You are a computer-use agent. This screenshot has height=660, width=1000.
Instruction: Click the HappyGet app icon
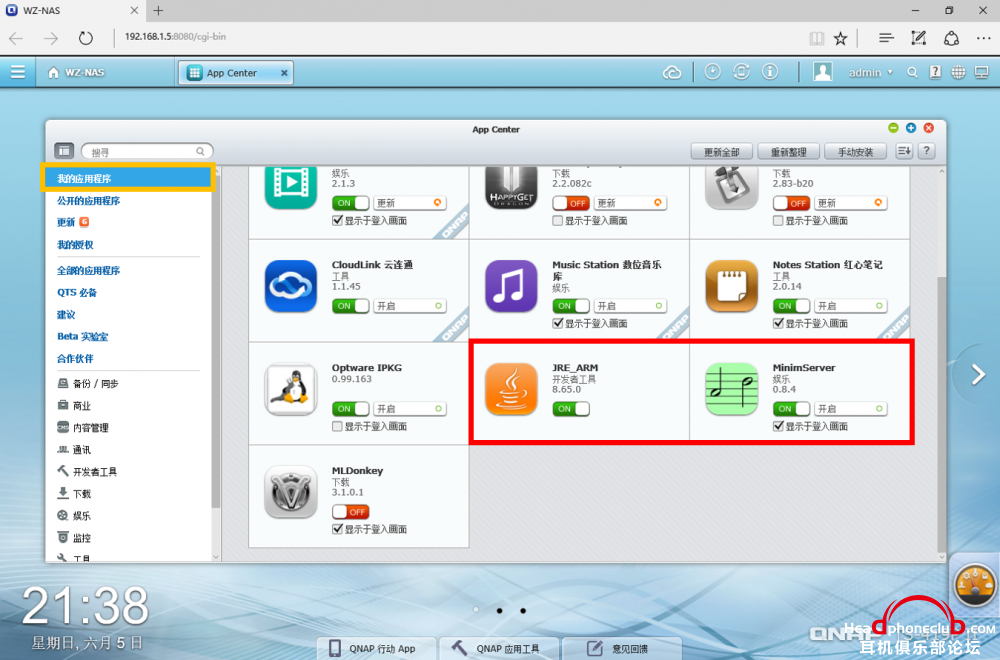click(511, 189)
